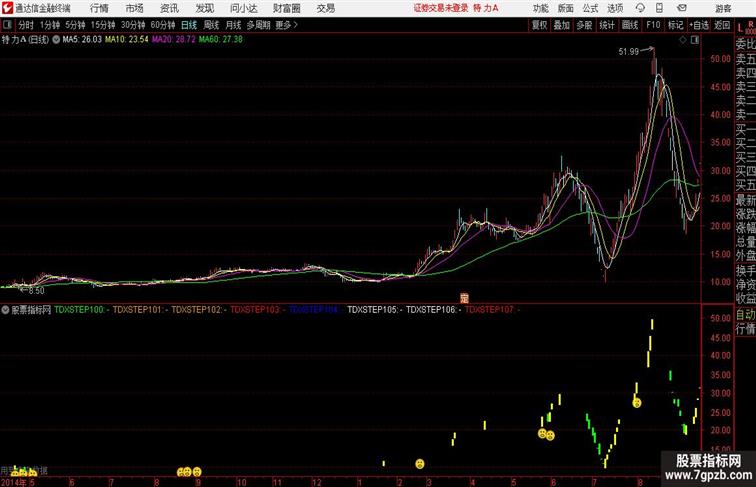Viewport: 756px width, 487px height.
Task: Click the TDXSTEP100 indicator label
Action: point(80,310)
